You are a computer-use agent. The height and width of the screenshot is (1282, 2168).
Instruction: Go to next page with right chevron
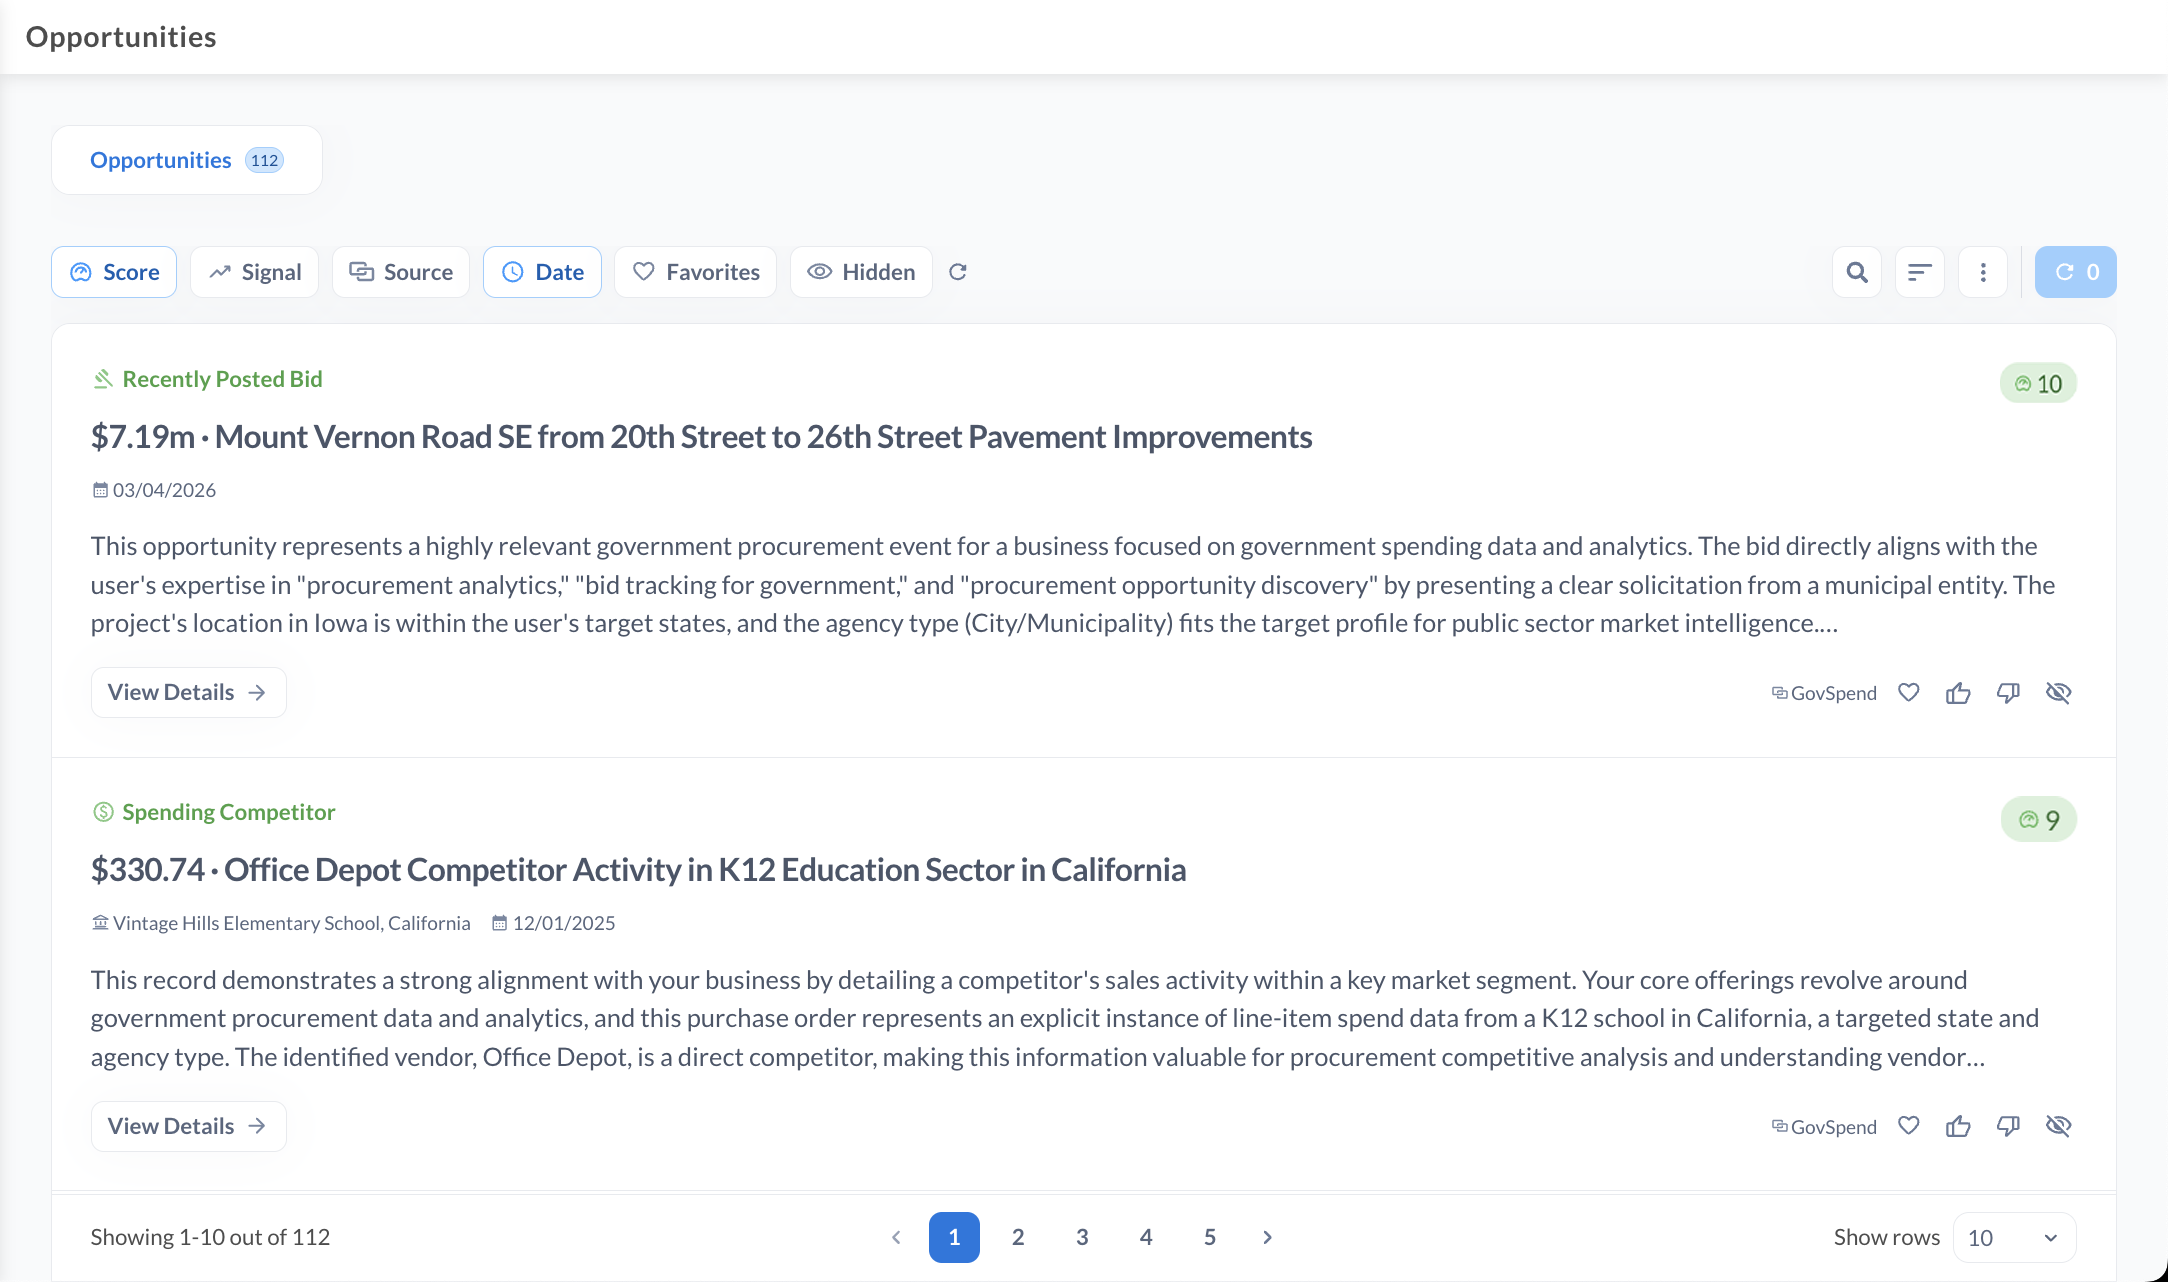pyautogui.click(x=1267, y=1238)
